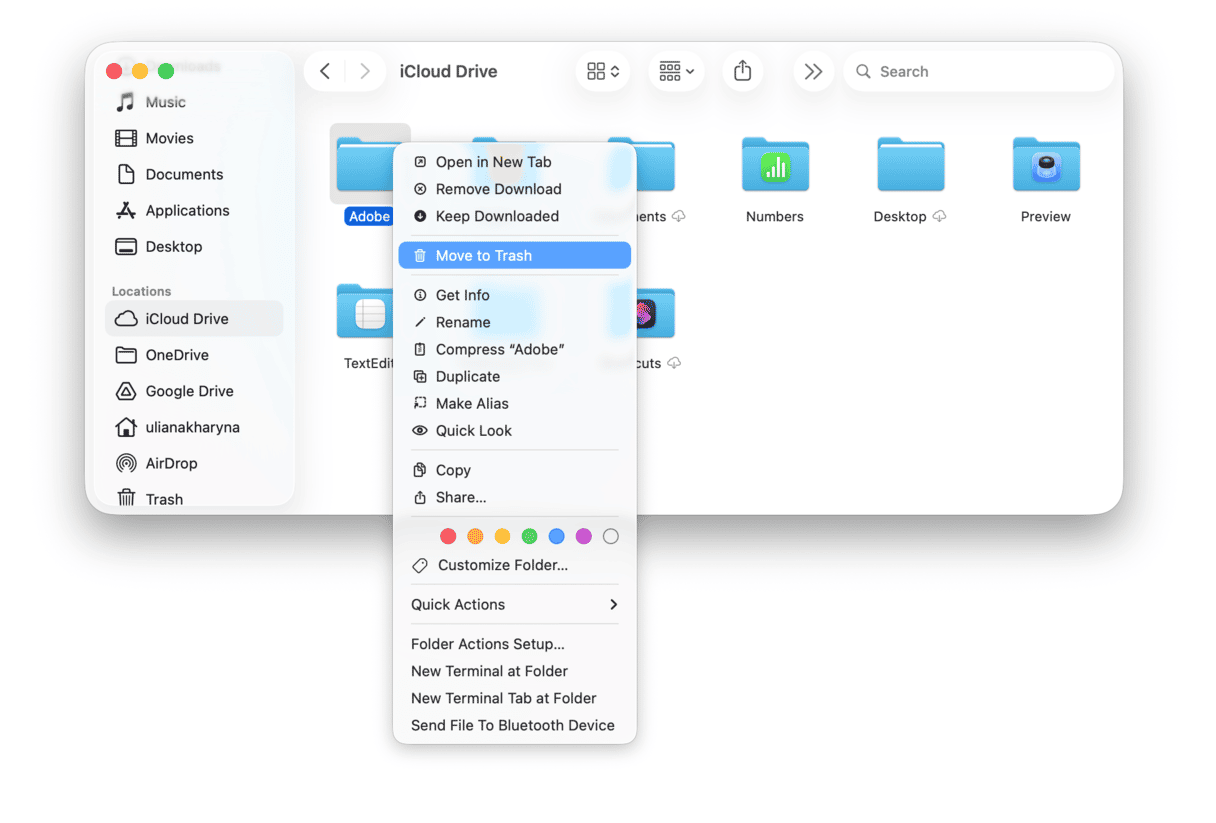The width and height of the screenshot is (1216, 823).
Task: Choose Compress "Adobe" menu entry
Action: (x=499, y=349)
